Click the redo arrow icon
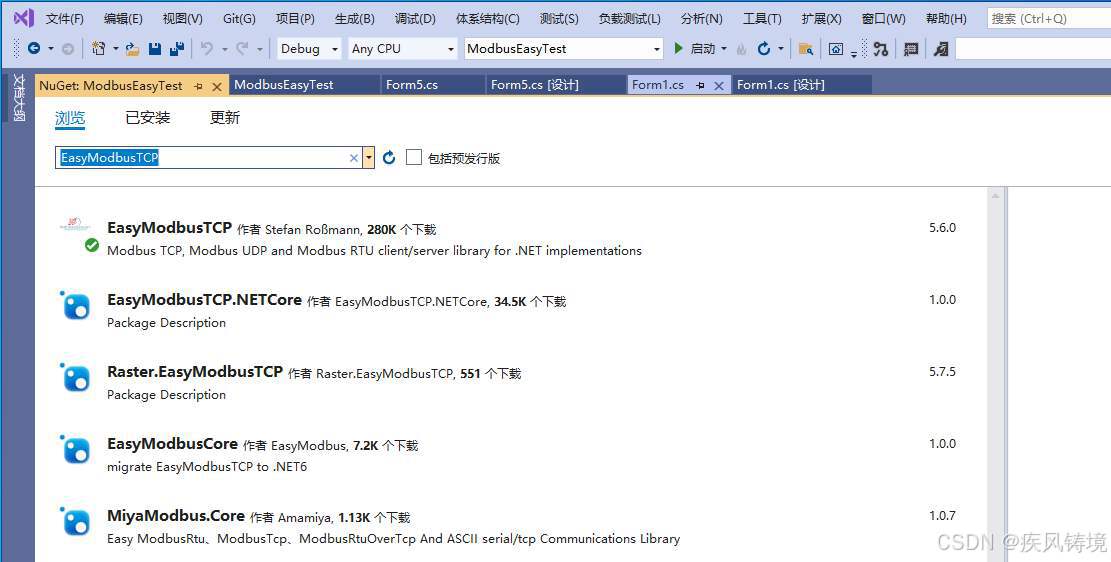Screen dimensions: 1111x562 (242, 49)
